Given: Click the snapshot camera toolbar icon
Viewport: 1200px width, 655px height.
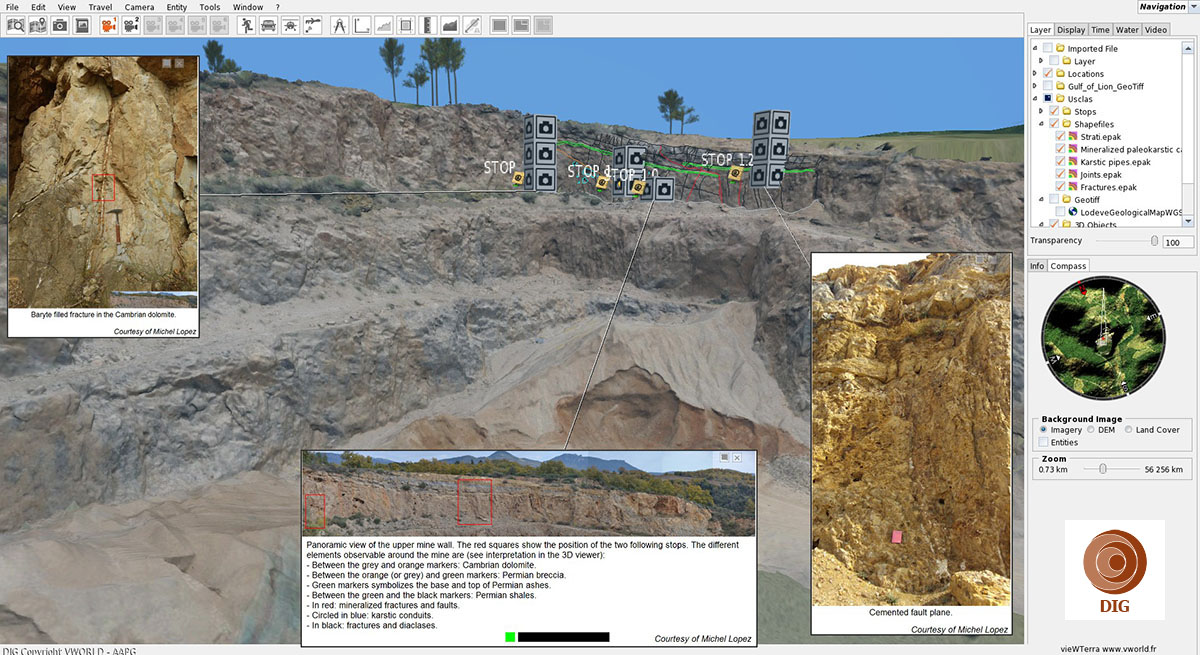Looking at the screenshot, I should [x=60, y=25].
